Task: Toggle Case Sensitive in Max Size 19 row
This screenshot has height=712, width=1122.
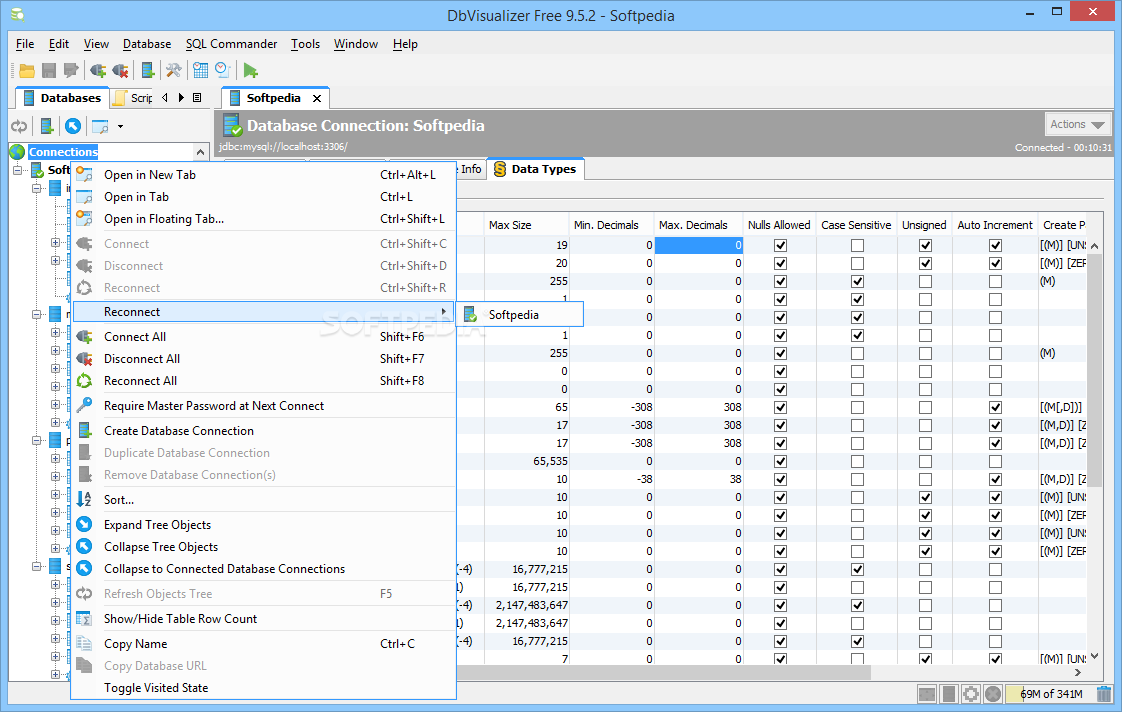Action: coord(857,245)
